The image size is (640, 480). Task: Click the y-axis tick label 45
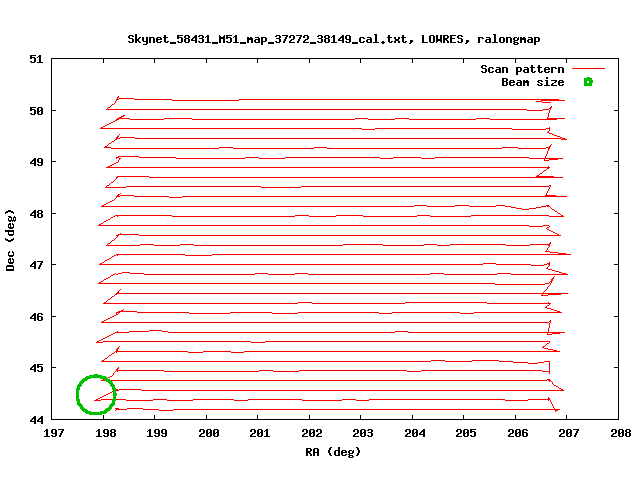click(x=36, y=368)
